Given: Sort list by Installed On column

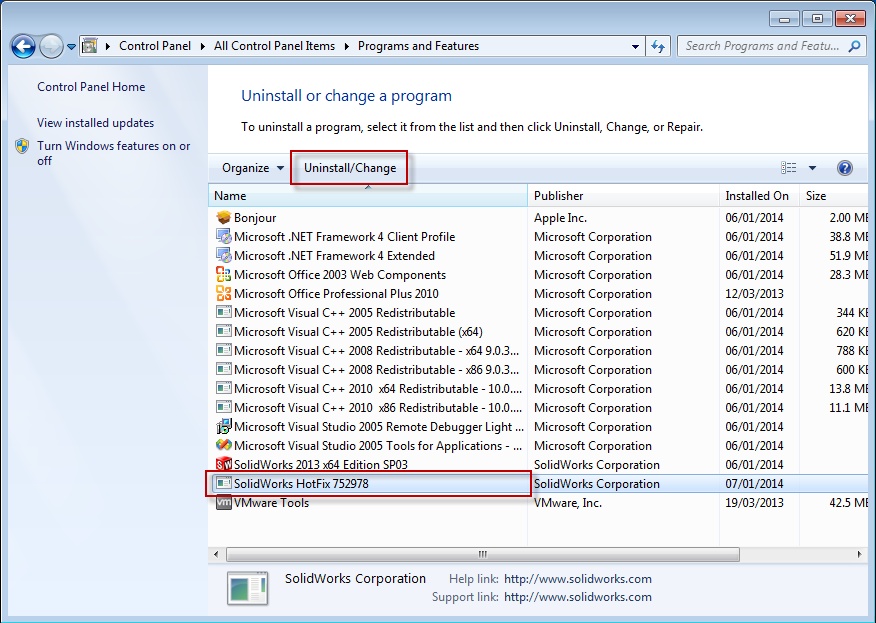Looking at the screenshot, I should [759, 196].
